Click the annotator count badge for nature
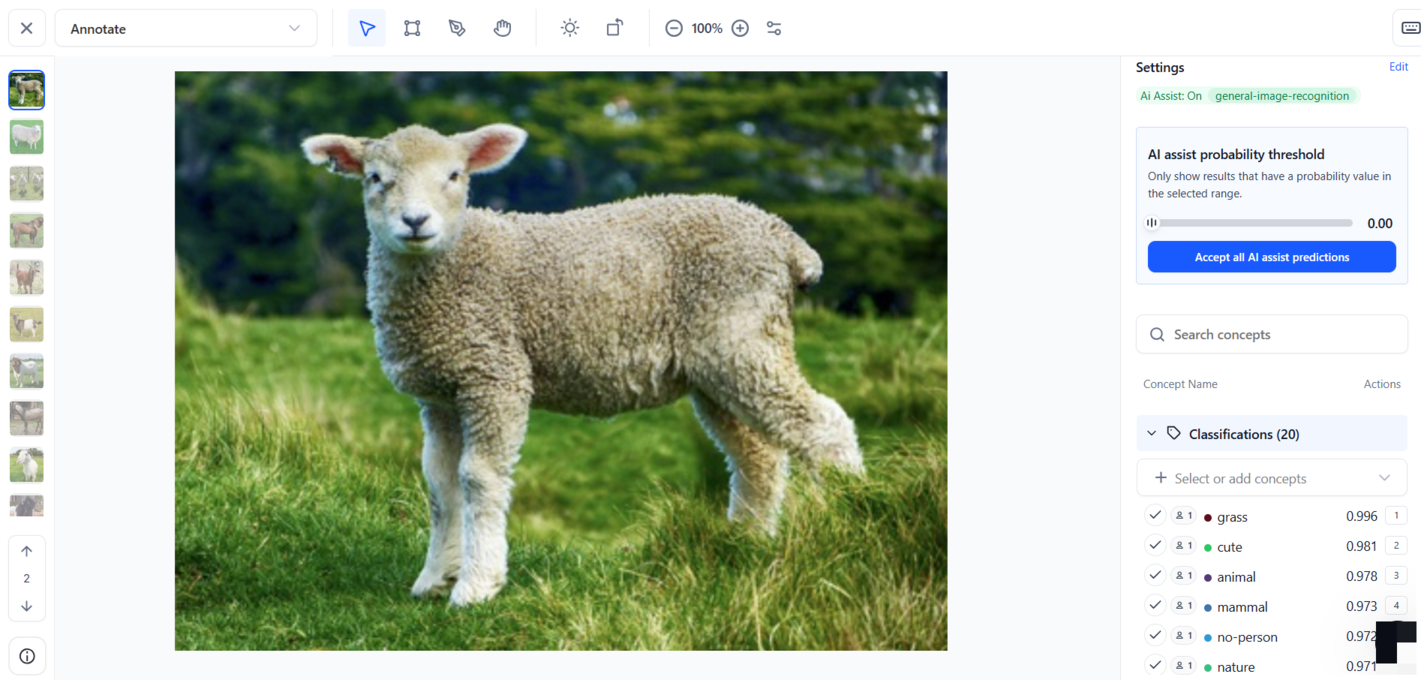The height and width of the screenshot is (680, 1421). click(1183, 666)
